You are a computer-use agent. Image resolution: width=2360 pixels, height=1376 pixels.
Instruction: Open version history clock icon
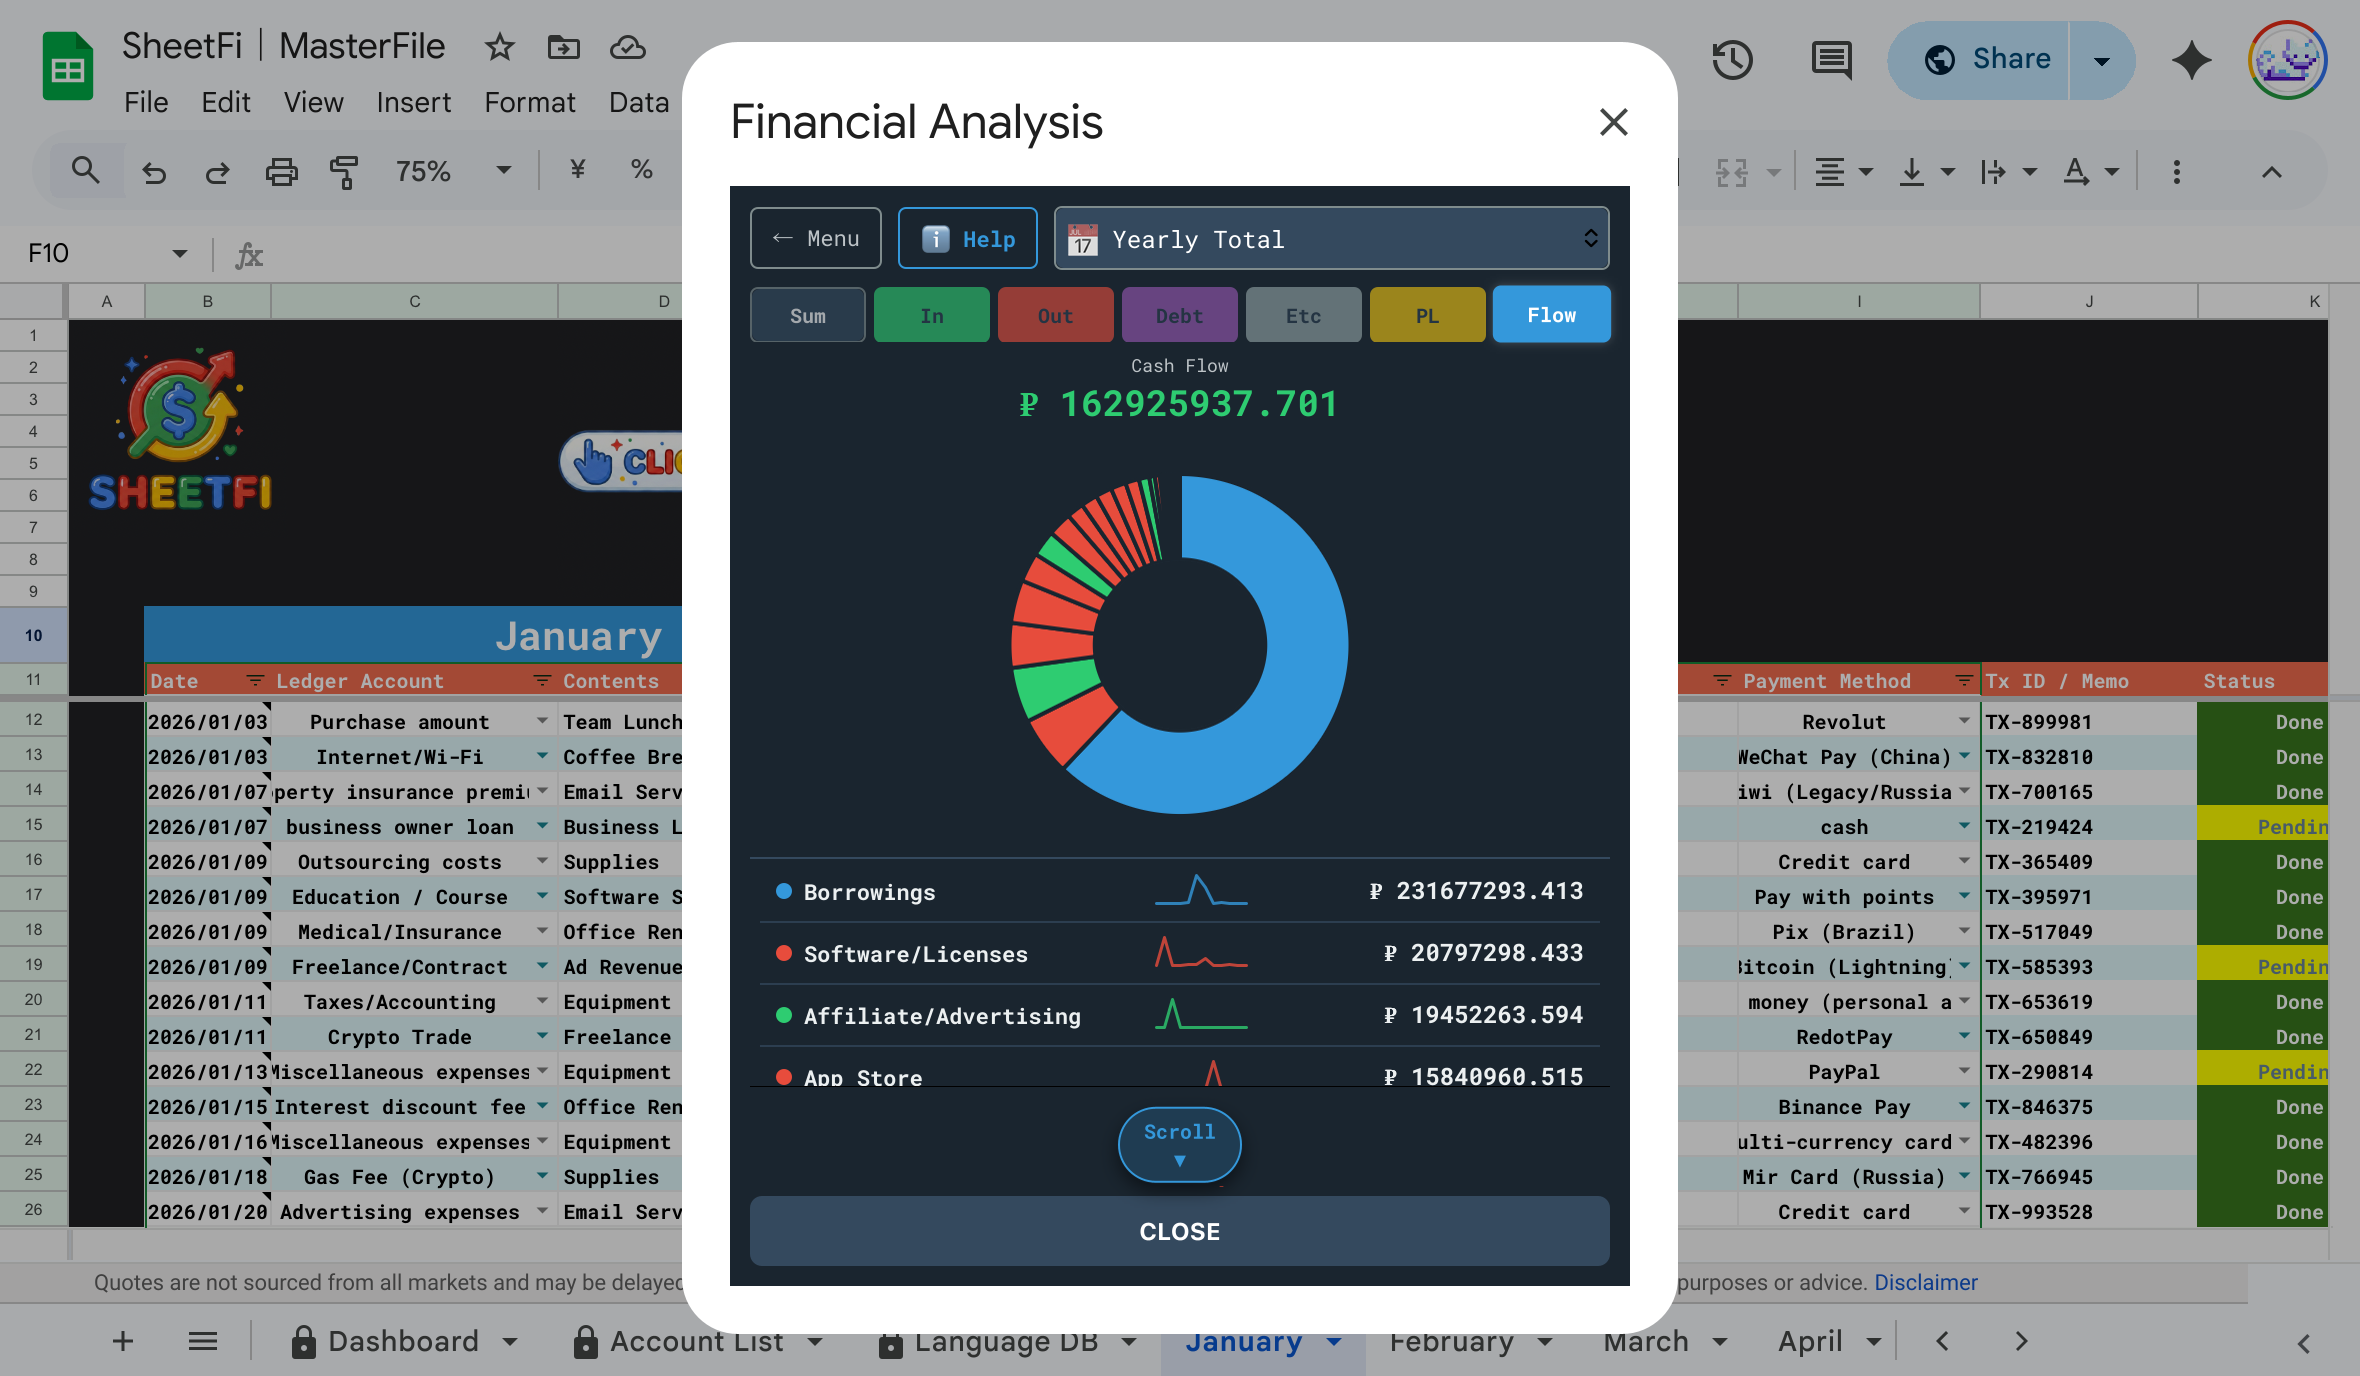tap(1732, 60)
